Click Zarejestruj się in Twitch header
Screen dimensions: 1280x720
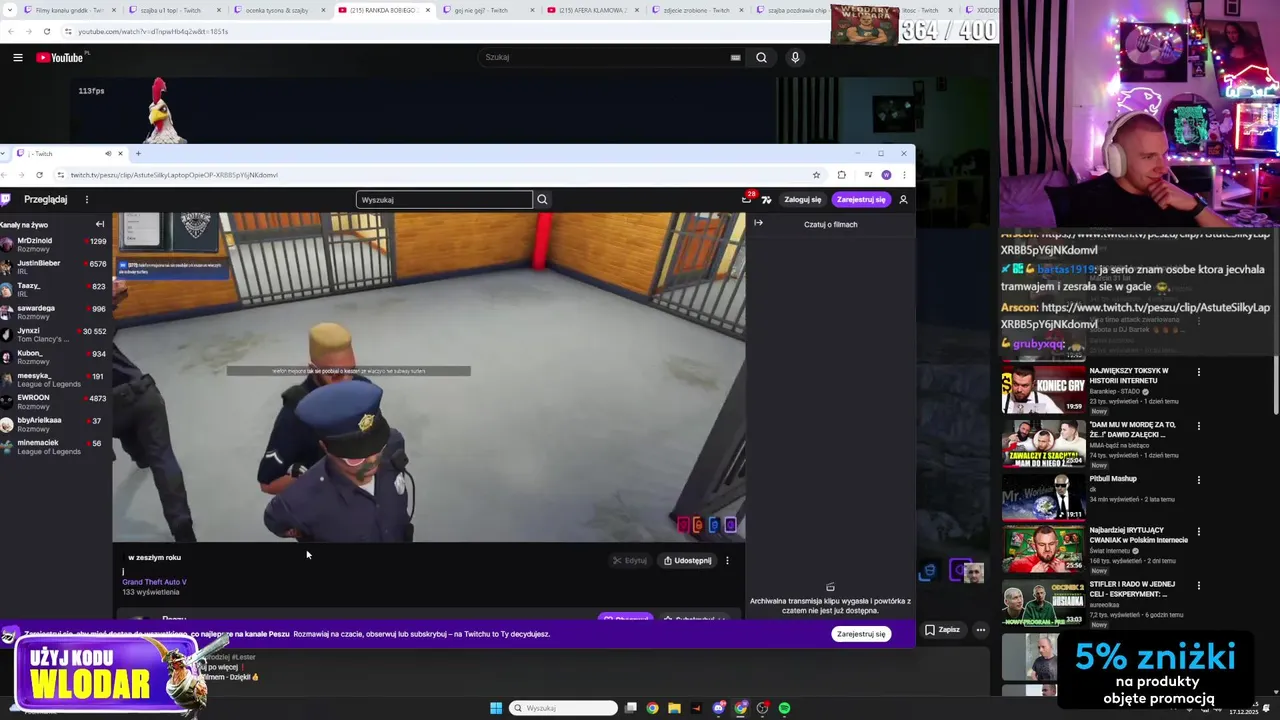tap(861, 200)
